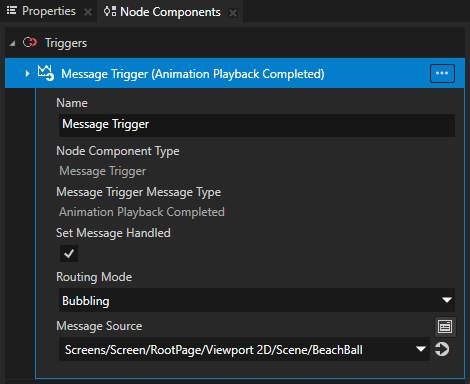470x384 pixels.
Task: Click the Name label
Action: [72, 103]
